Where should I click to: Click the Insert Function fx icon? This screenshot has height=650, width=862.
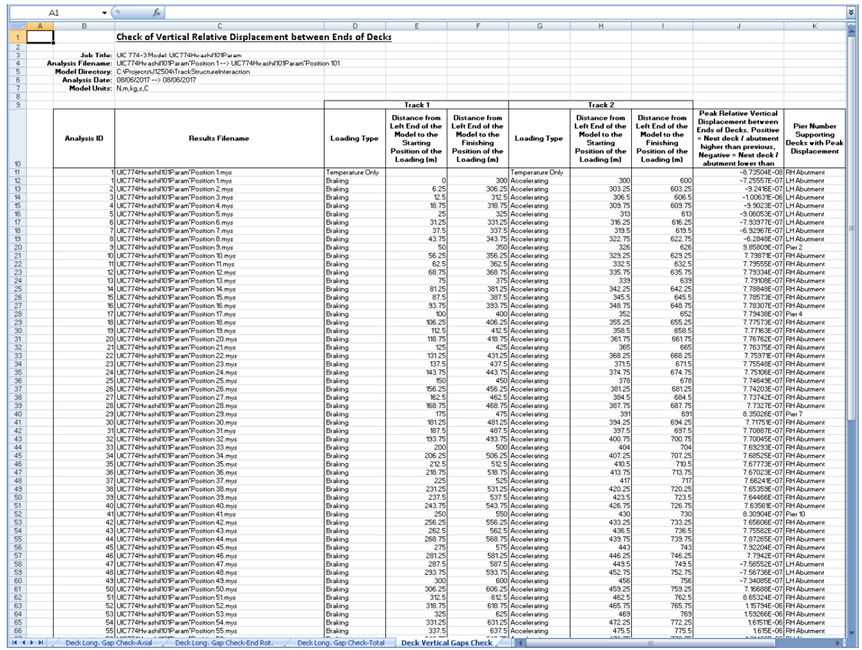pyautogui.click(x=156, y=12)
